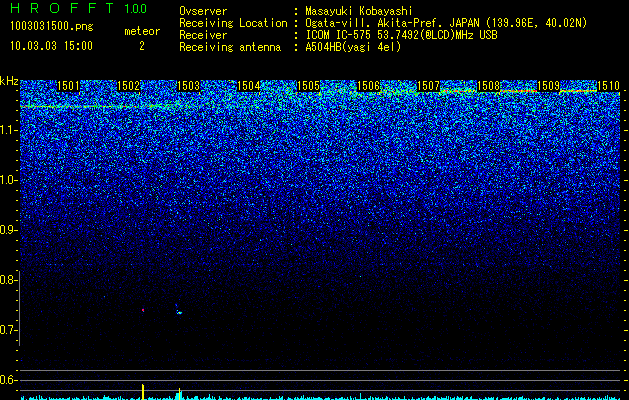Click the meteor count label

click(x=142, y=31)
